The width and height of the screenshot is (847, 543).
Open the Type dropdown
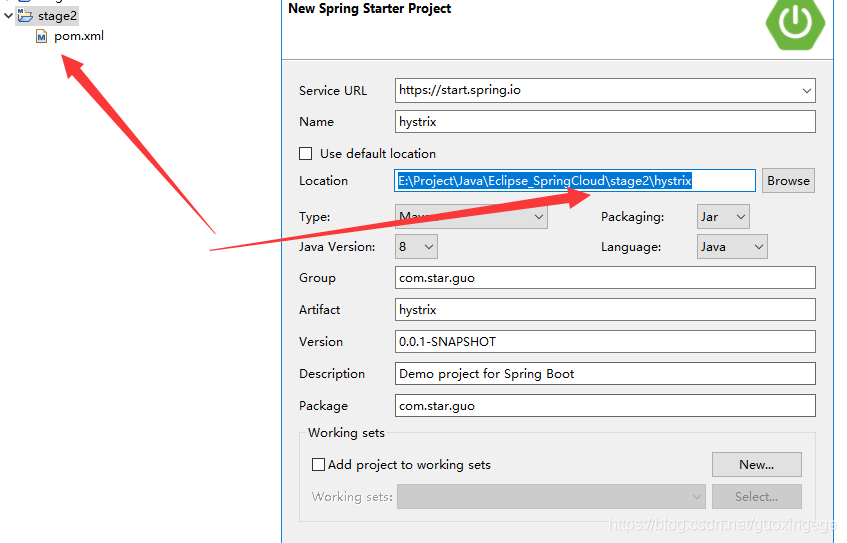click(471, 217)
